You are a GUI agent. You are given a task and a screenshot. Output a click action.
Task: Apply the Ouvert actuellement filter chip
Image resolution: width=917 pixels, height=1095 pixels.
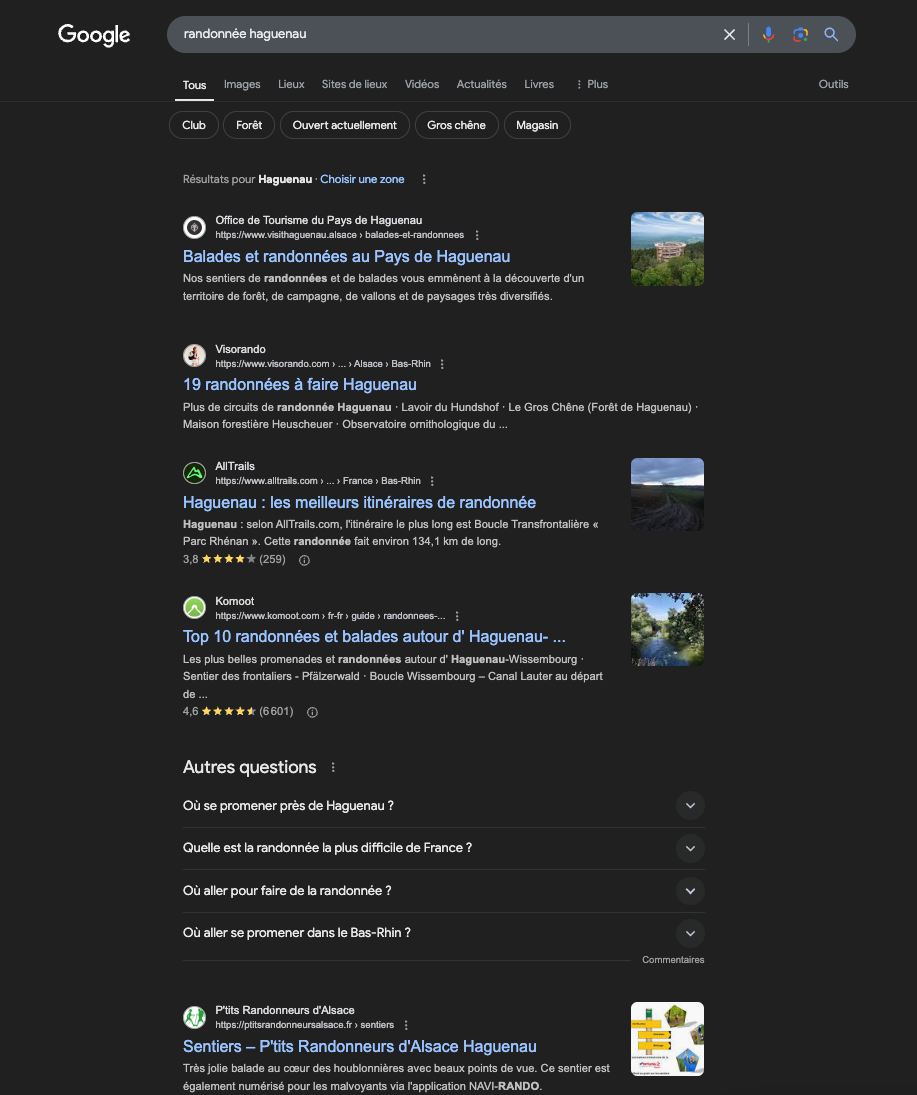344,125
